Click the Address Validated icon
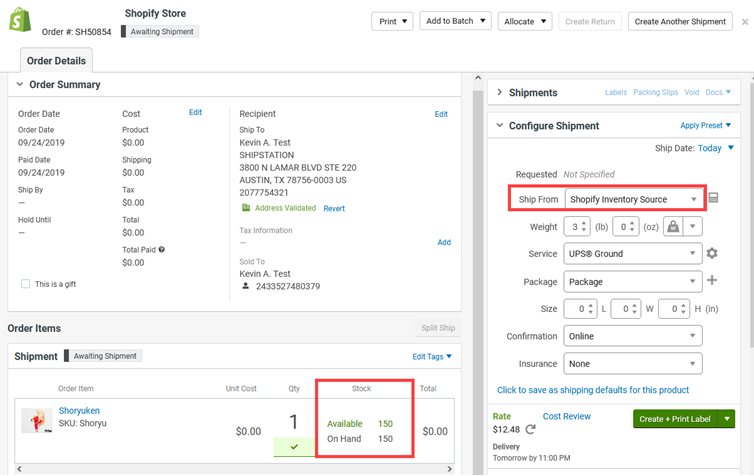 click(246, 208)
